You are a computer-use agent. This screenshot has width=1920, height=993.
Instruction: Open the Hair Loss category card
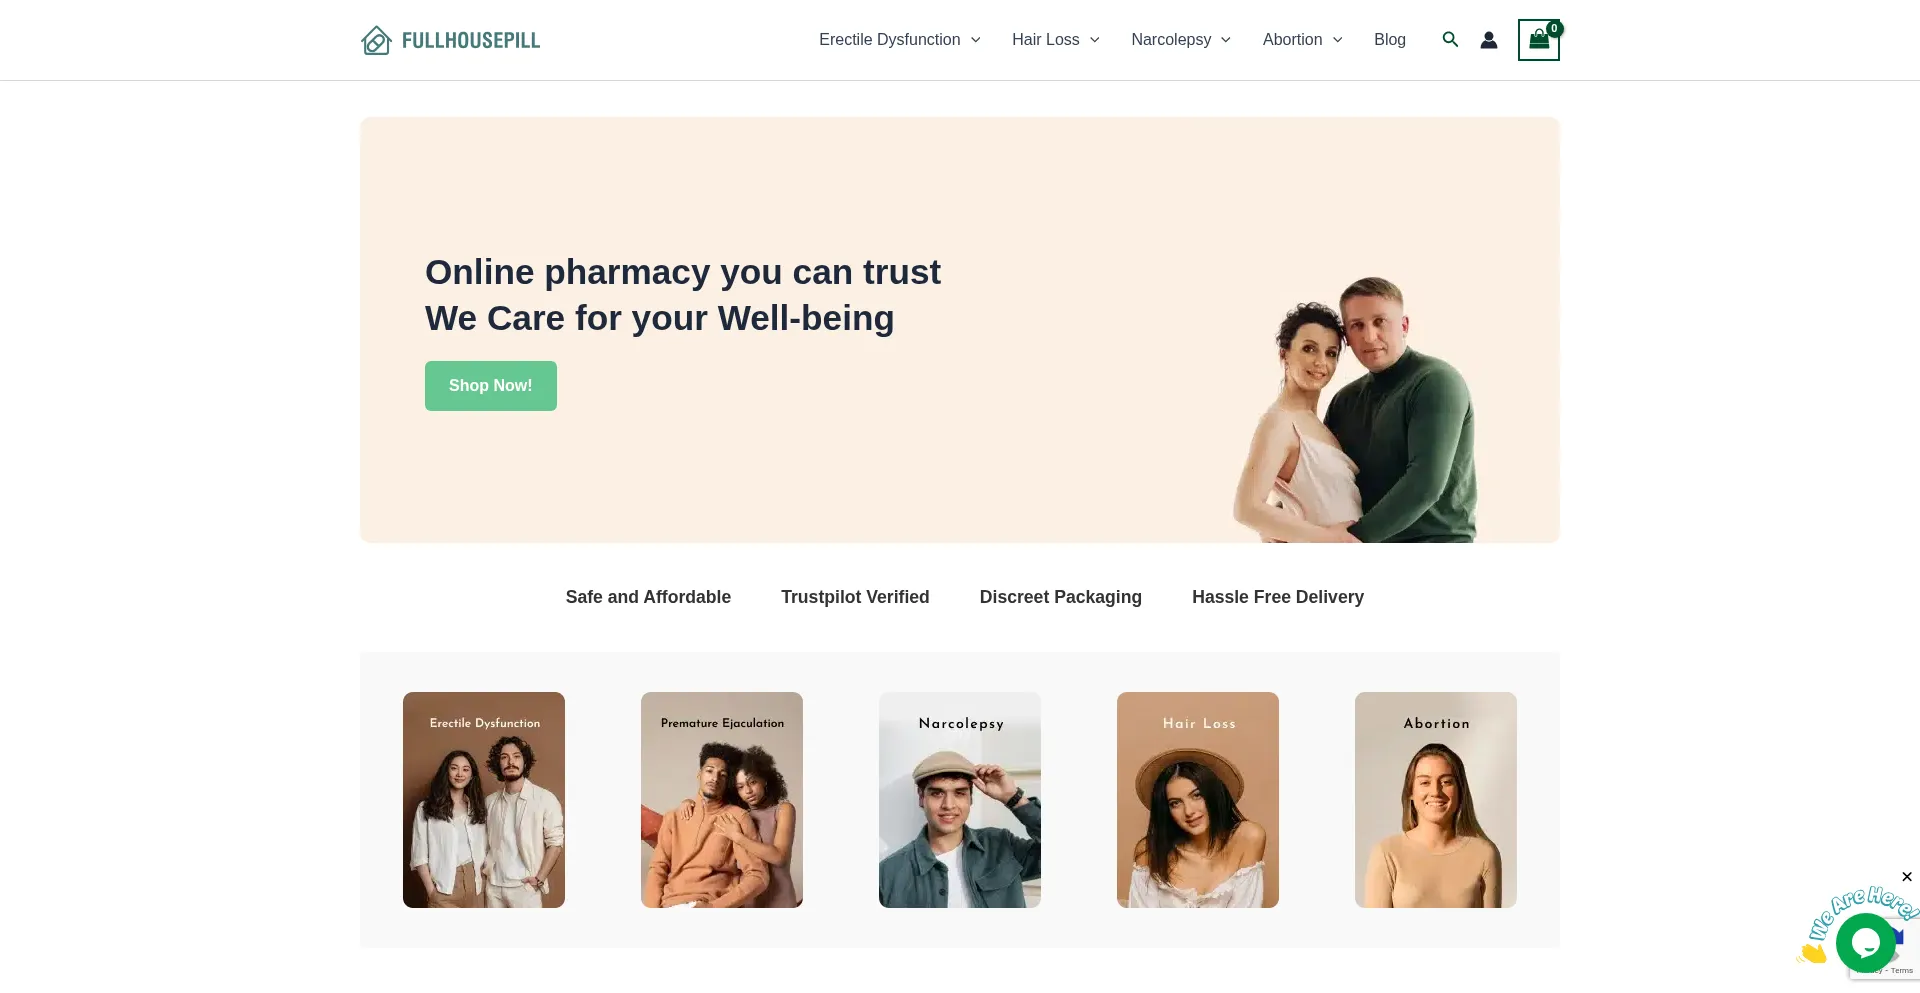click(1198, 800)
